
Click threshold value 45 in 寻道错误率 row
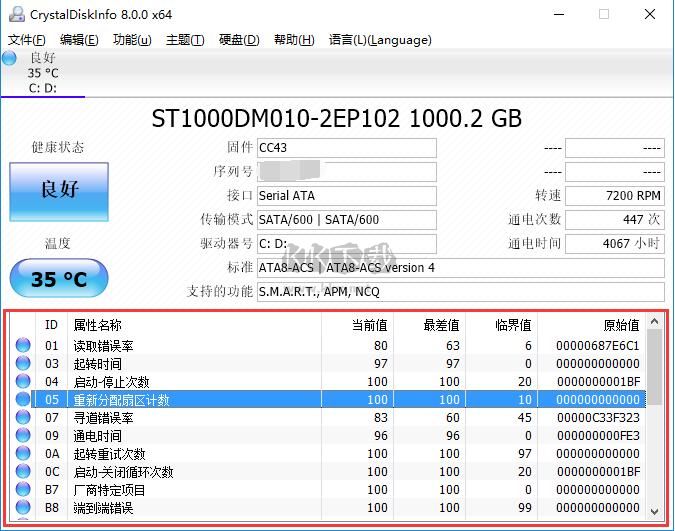click(524, 417)
